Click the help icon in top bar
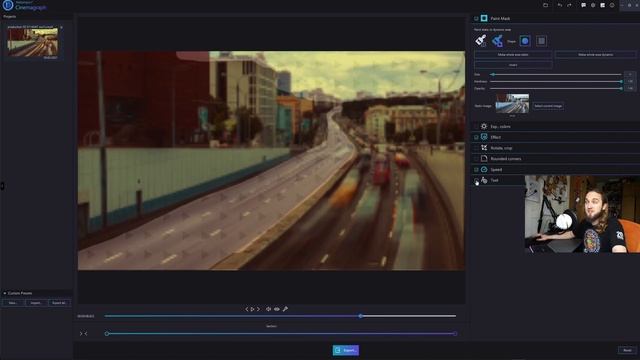Image resolution: width=640 pixels, height=360 pixels. (x=612, y=5)
